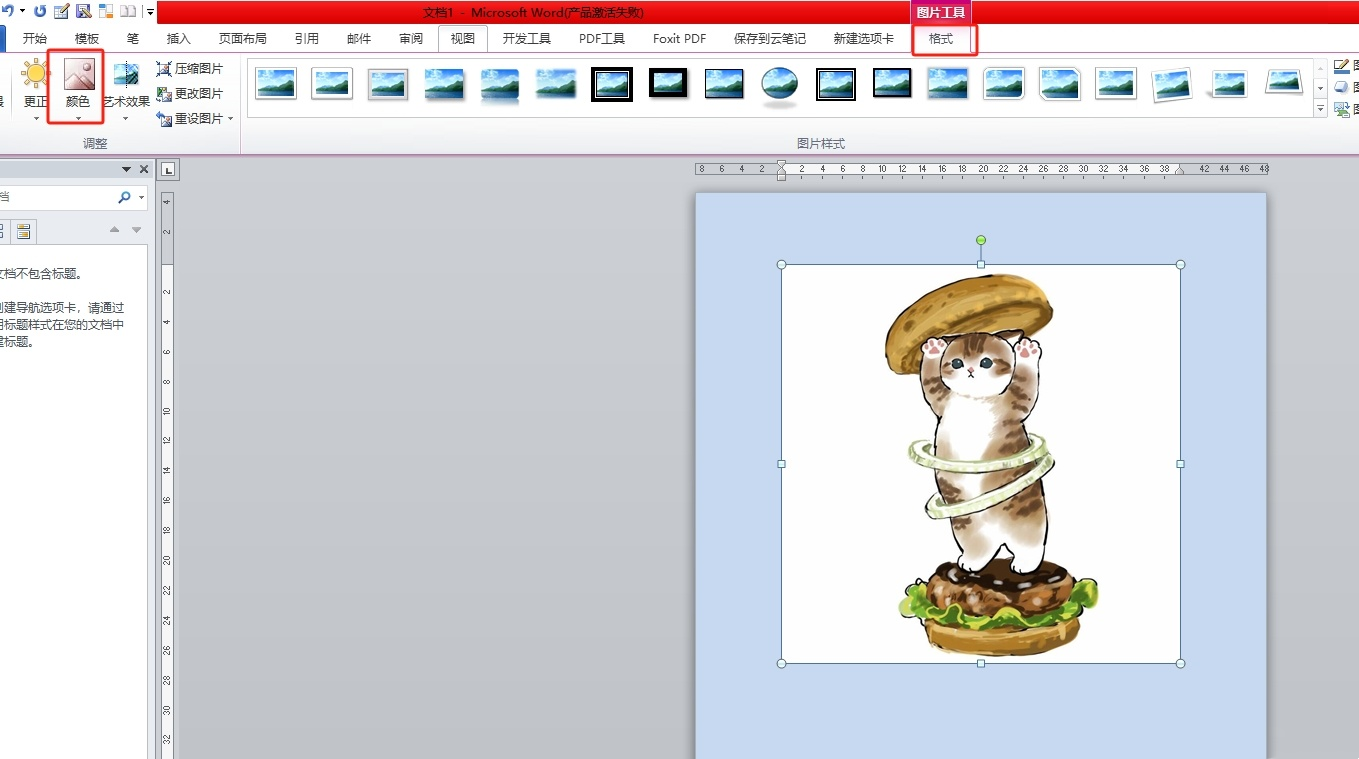This screenshot has height=759, width=1359.
Task: Apply the Rounded Diagonal Corner White style
Action: pyautogui.click(x=1004, y=84)
